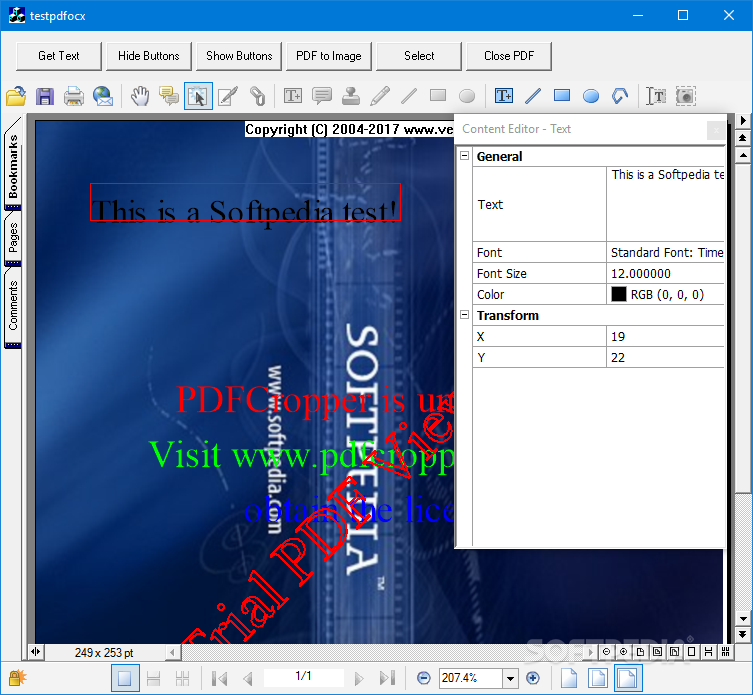Go to the next page

[x=358, y=678]
